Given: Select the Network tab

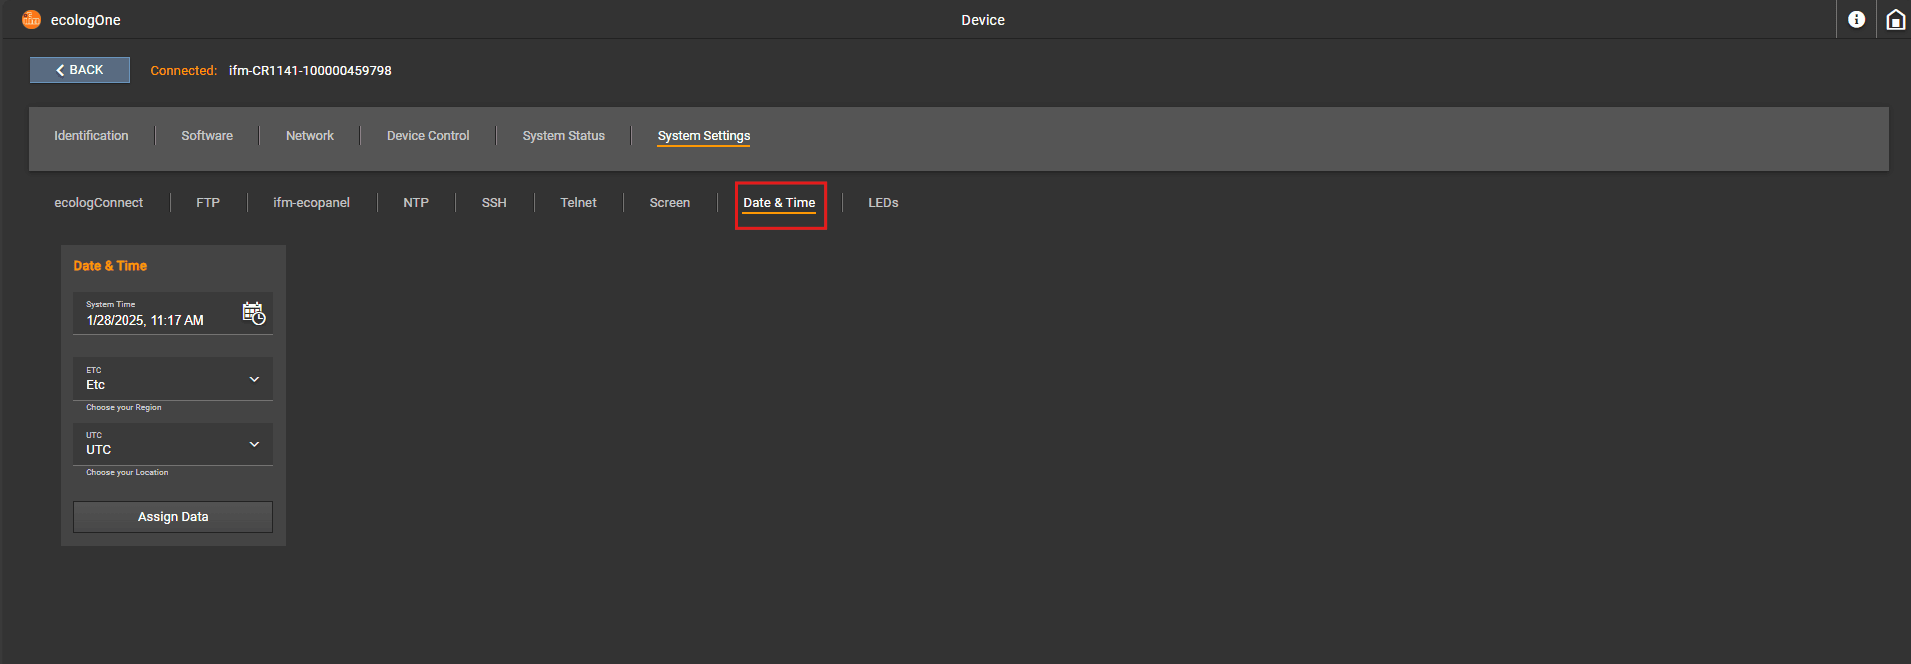Looking at the screenshot, I should pyautogui.click(x=310, y=136).
